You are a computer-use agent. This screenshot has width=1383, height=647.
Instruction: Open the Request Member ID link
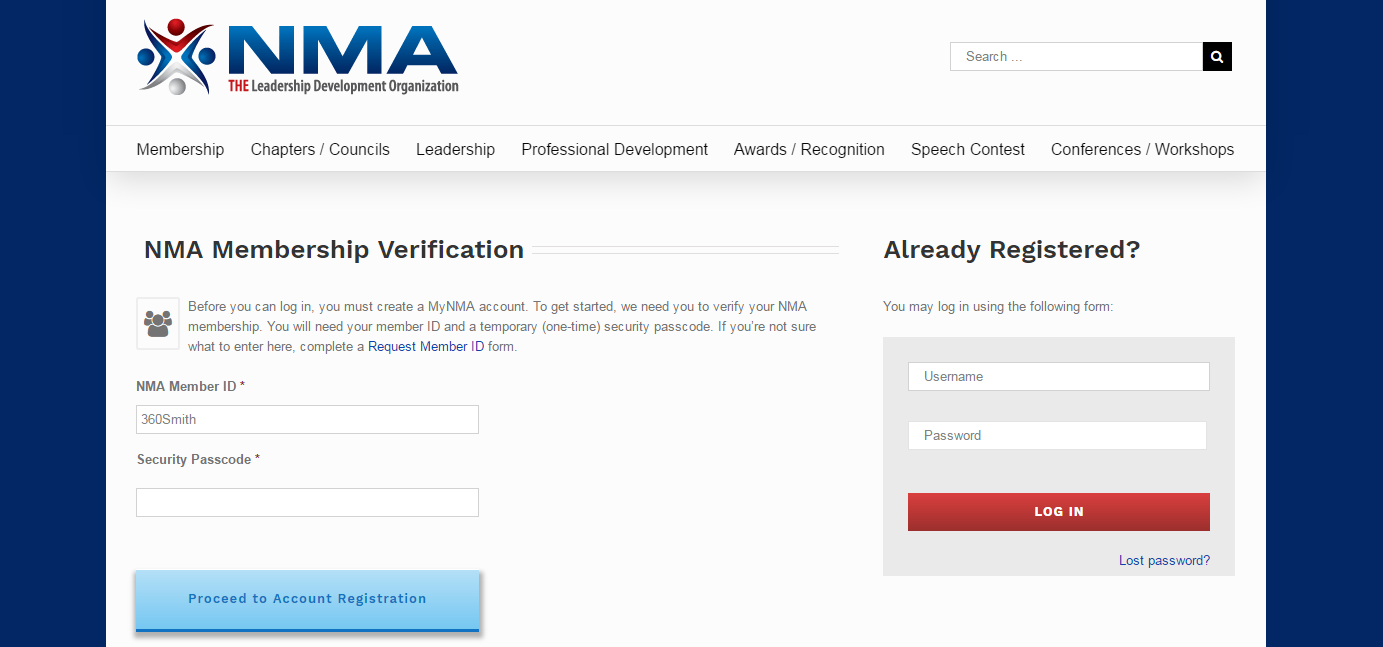(x=426, y=347)
